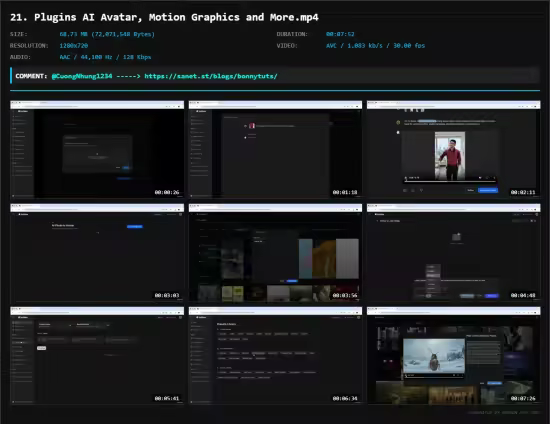Open the thumbnail stamped 00:02:11

point(454,149)
